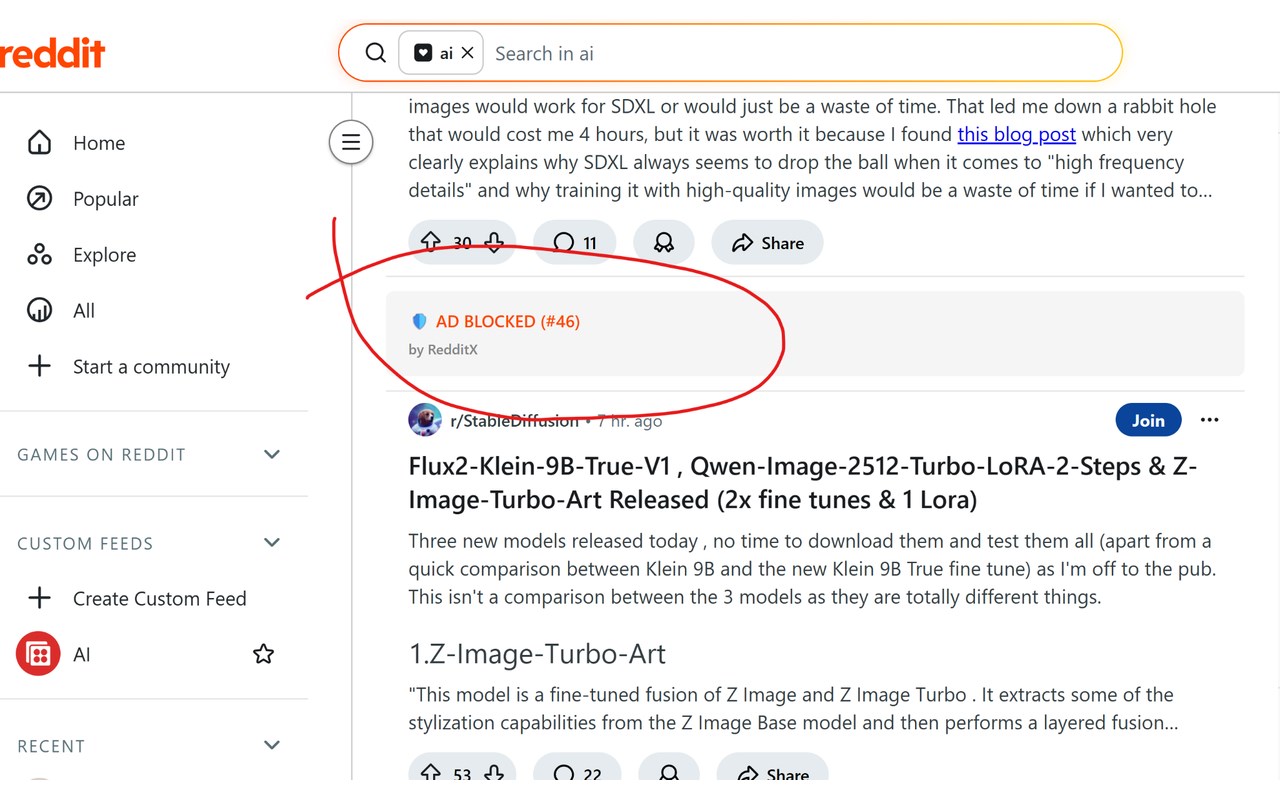Viewport: 1280px width, 800px height.
Task: Open the Flux2-Klein-9B-True-V1 post title
Action: 803,482
